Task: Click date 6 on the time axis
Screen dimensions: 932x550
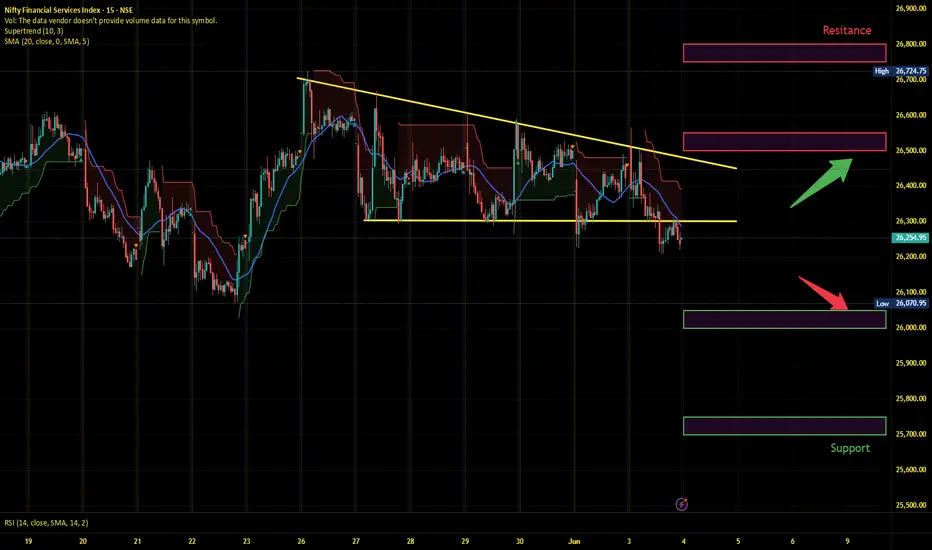Action: click(x=792, y=541)
